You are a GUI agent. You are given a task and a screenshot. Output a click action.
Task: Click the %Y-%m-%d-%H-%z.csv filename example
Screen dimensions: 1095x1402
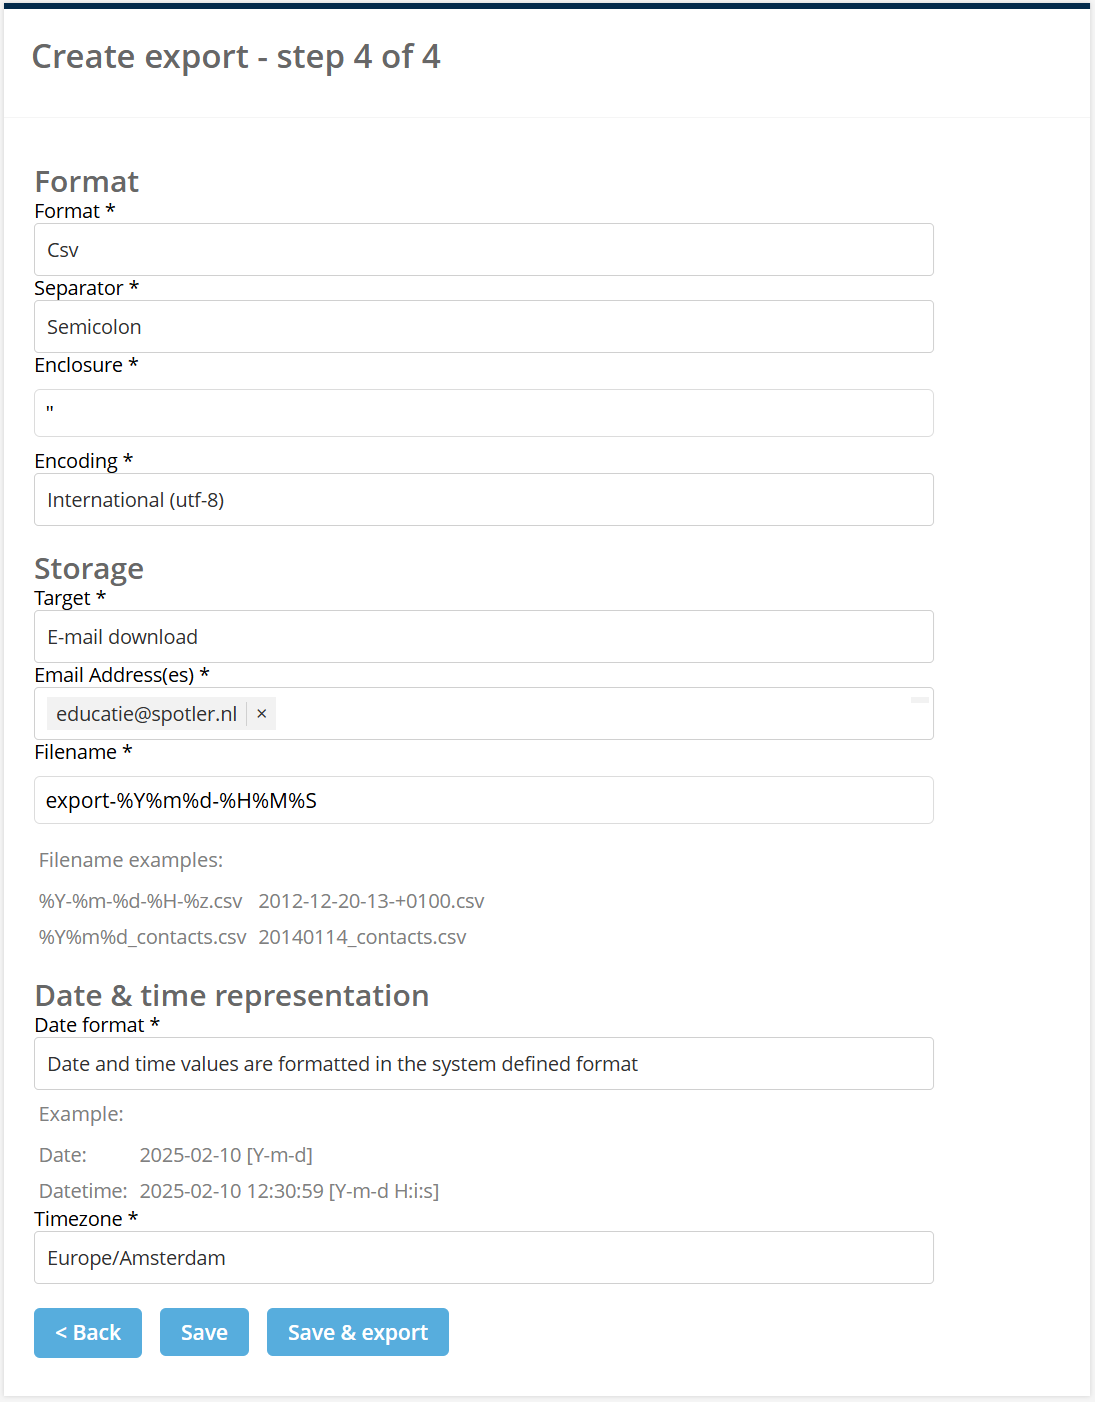point(141,901)
